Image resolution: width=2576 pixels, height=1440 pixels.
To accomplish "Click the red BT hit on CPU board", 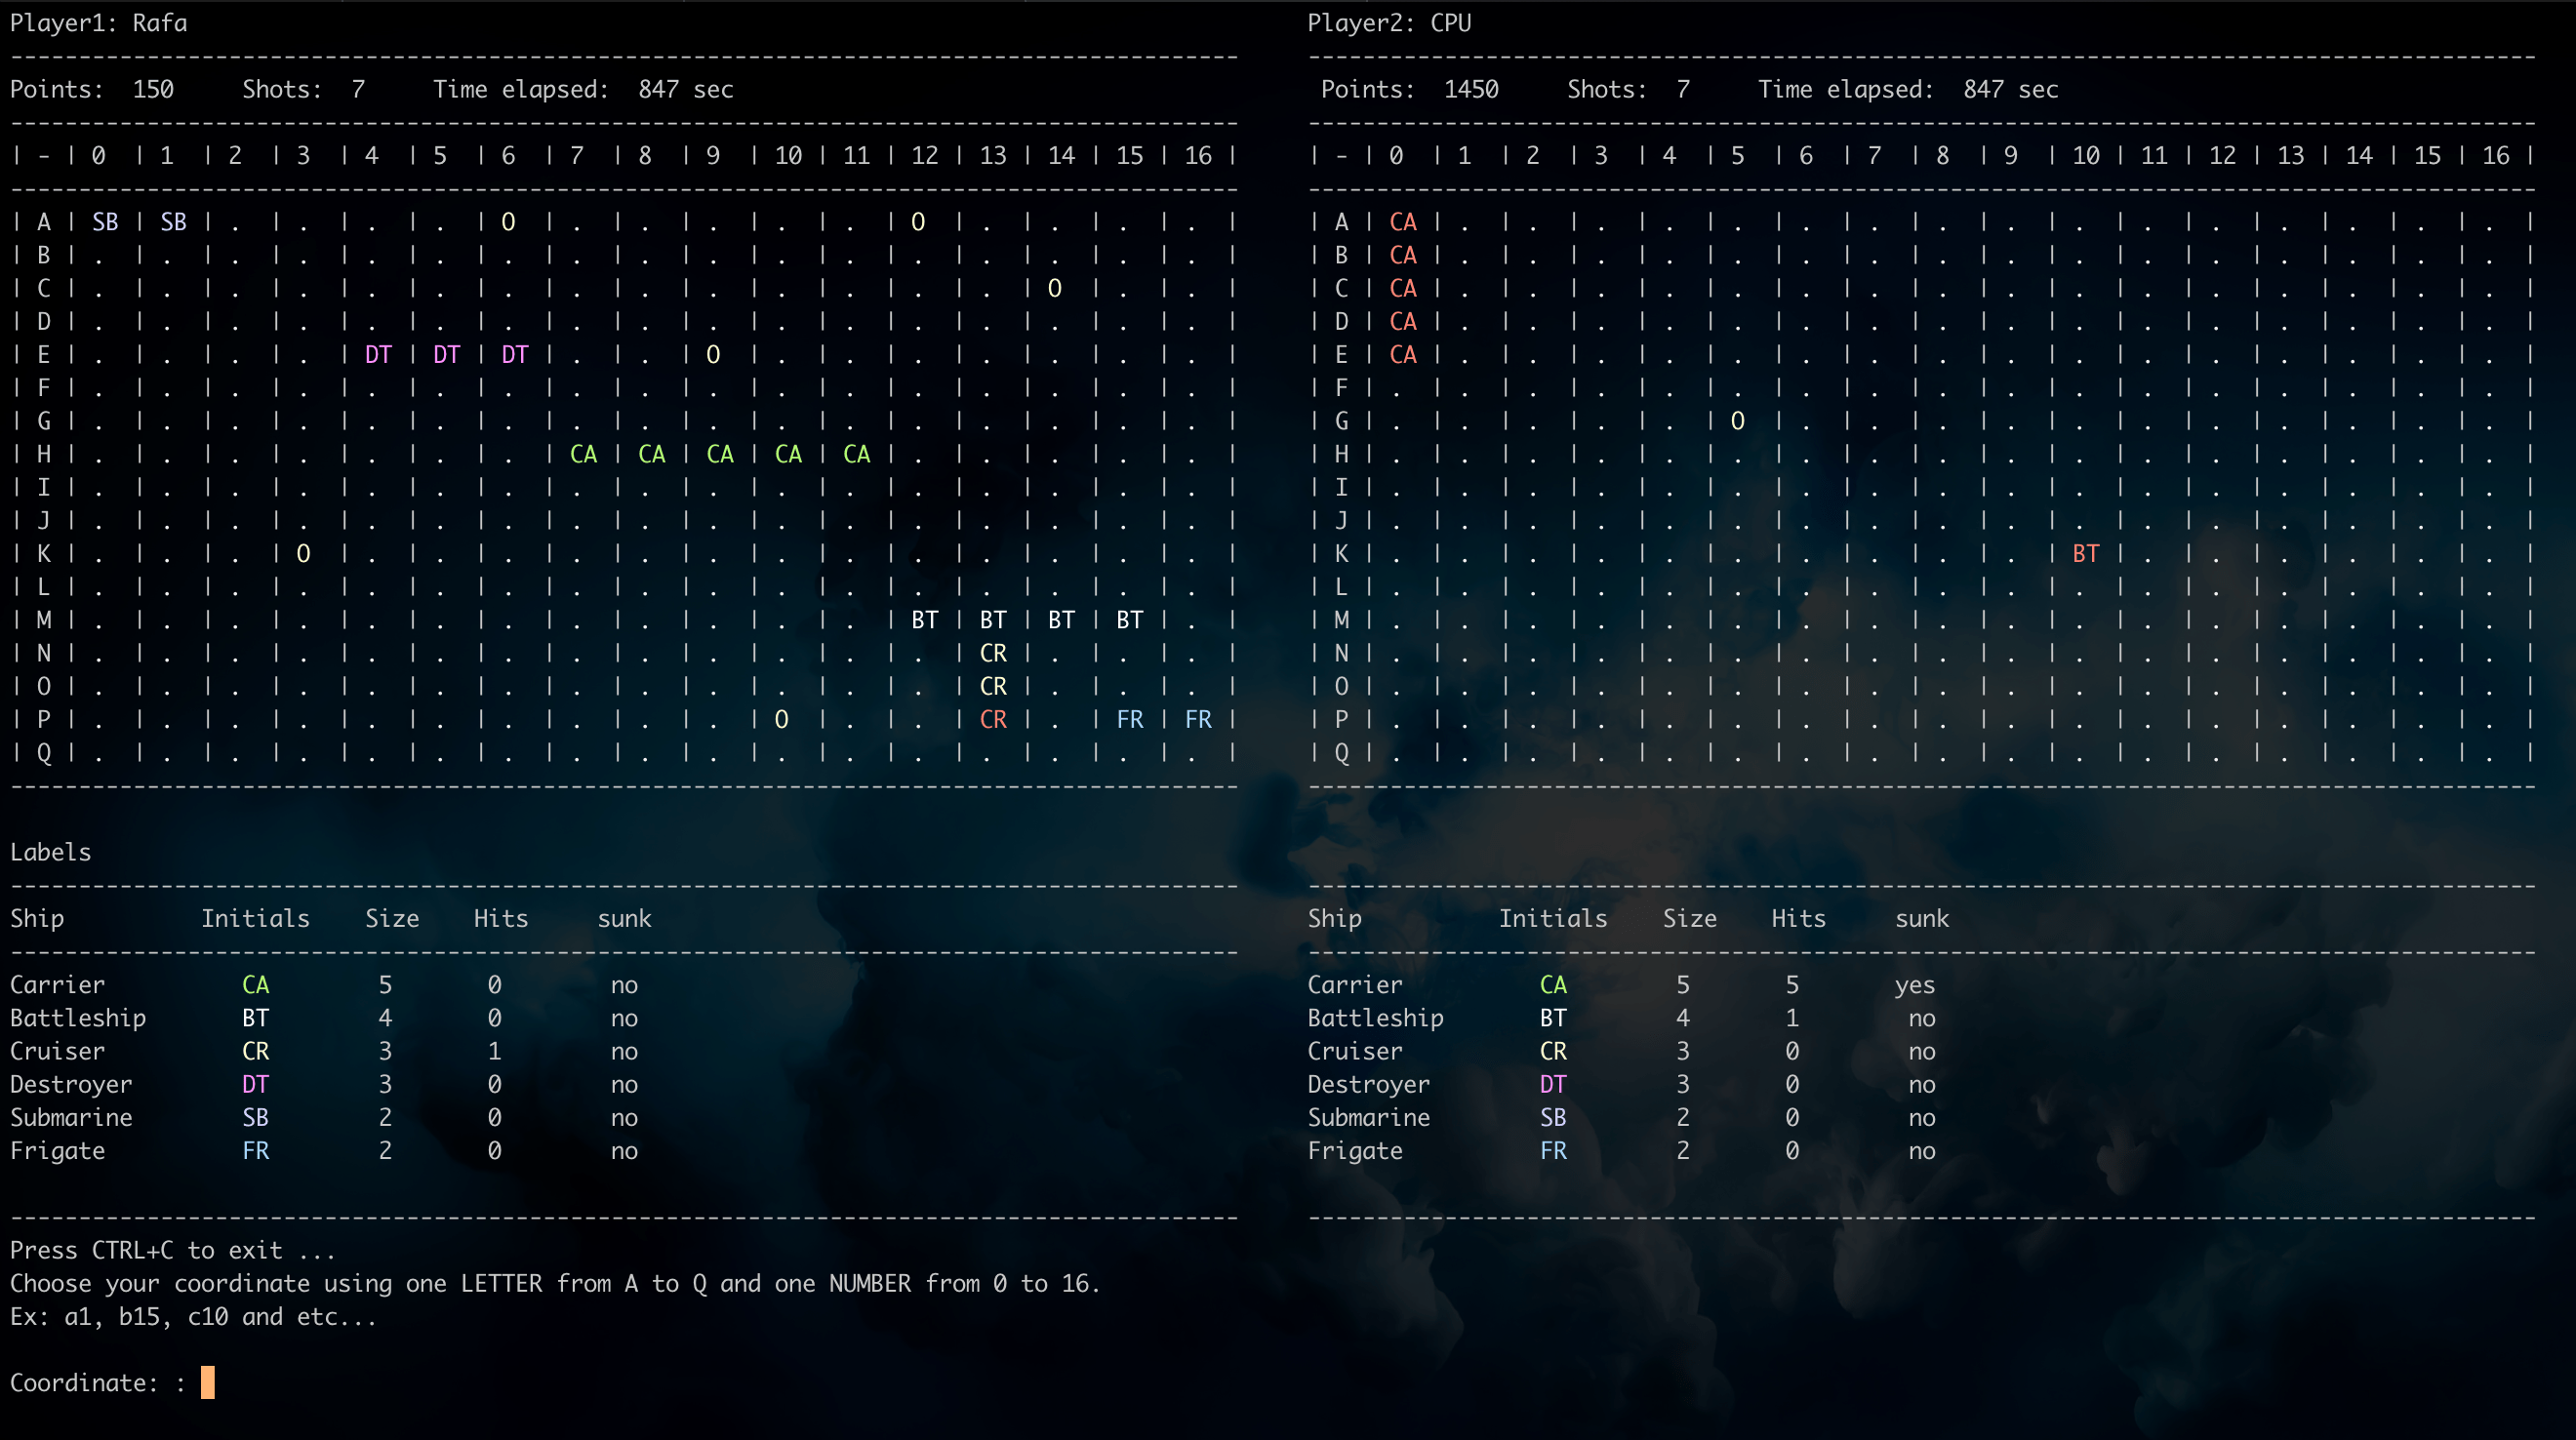I will [2085, 553].
